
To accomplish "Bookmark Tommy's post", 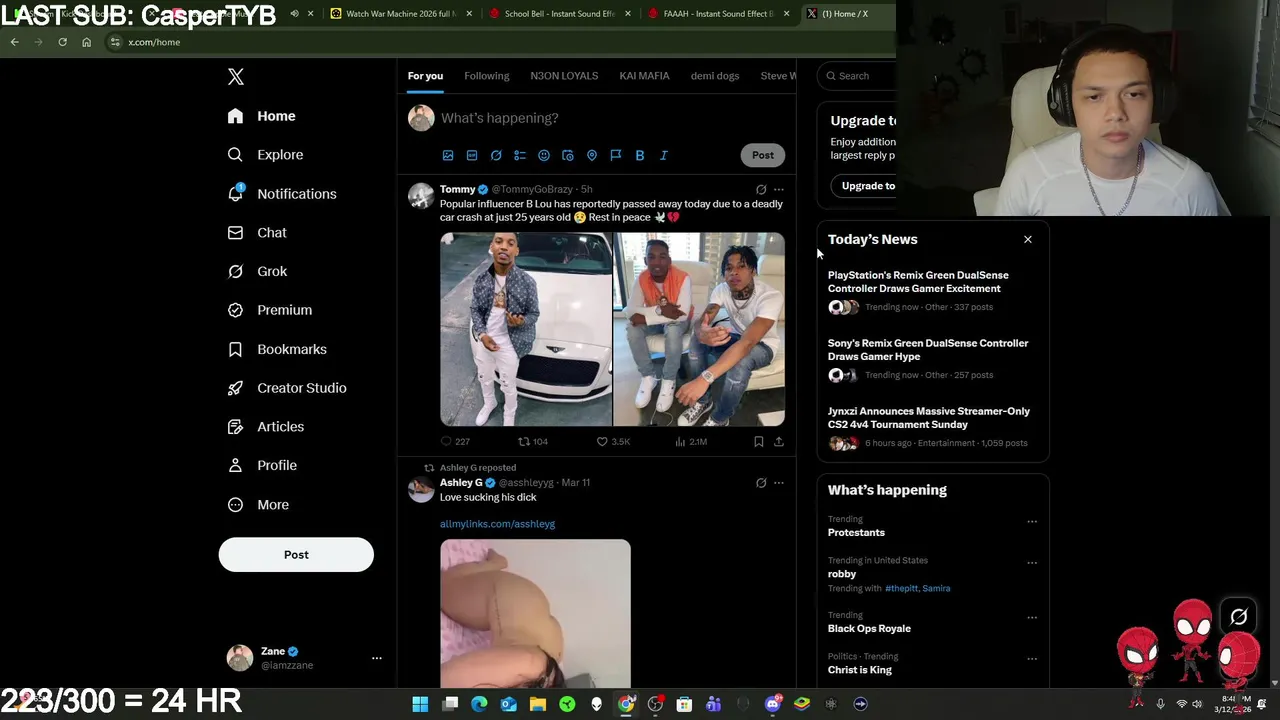I will 759,441.
